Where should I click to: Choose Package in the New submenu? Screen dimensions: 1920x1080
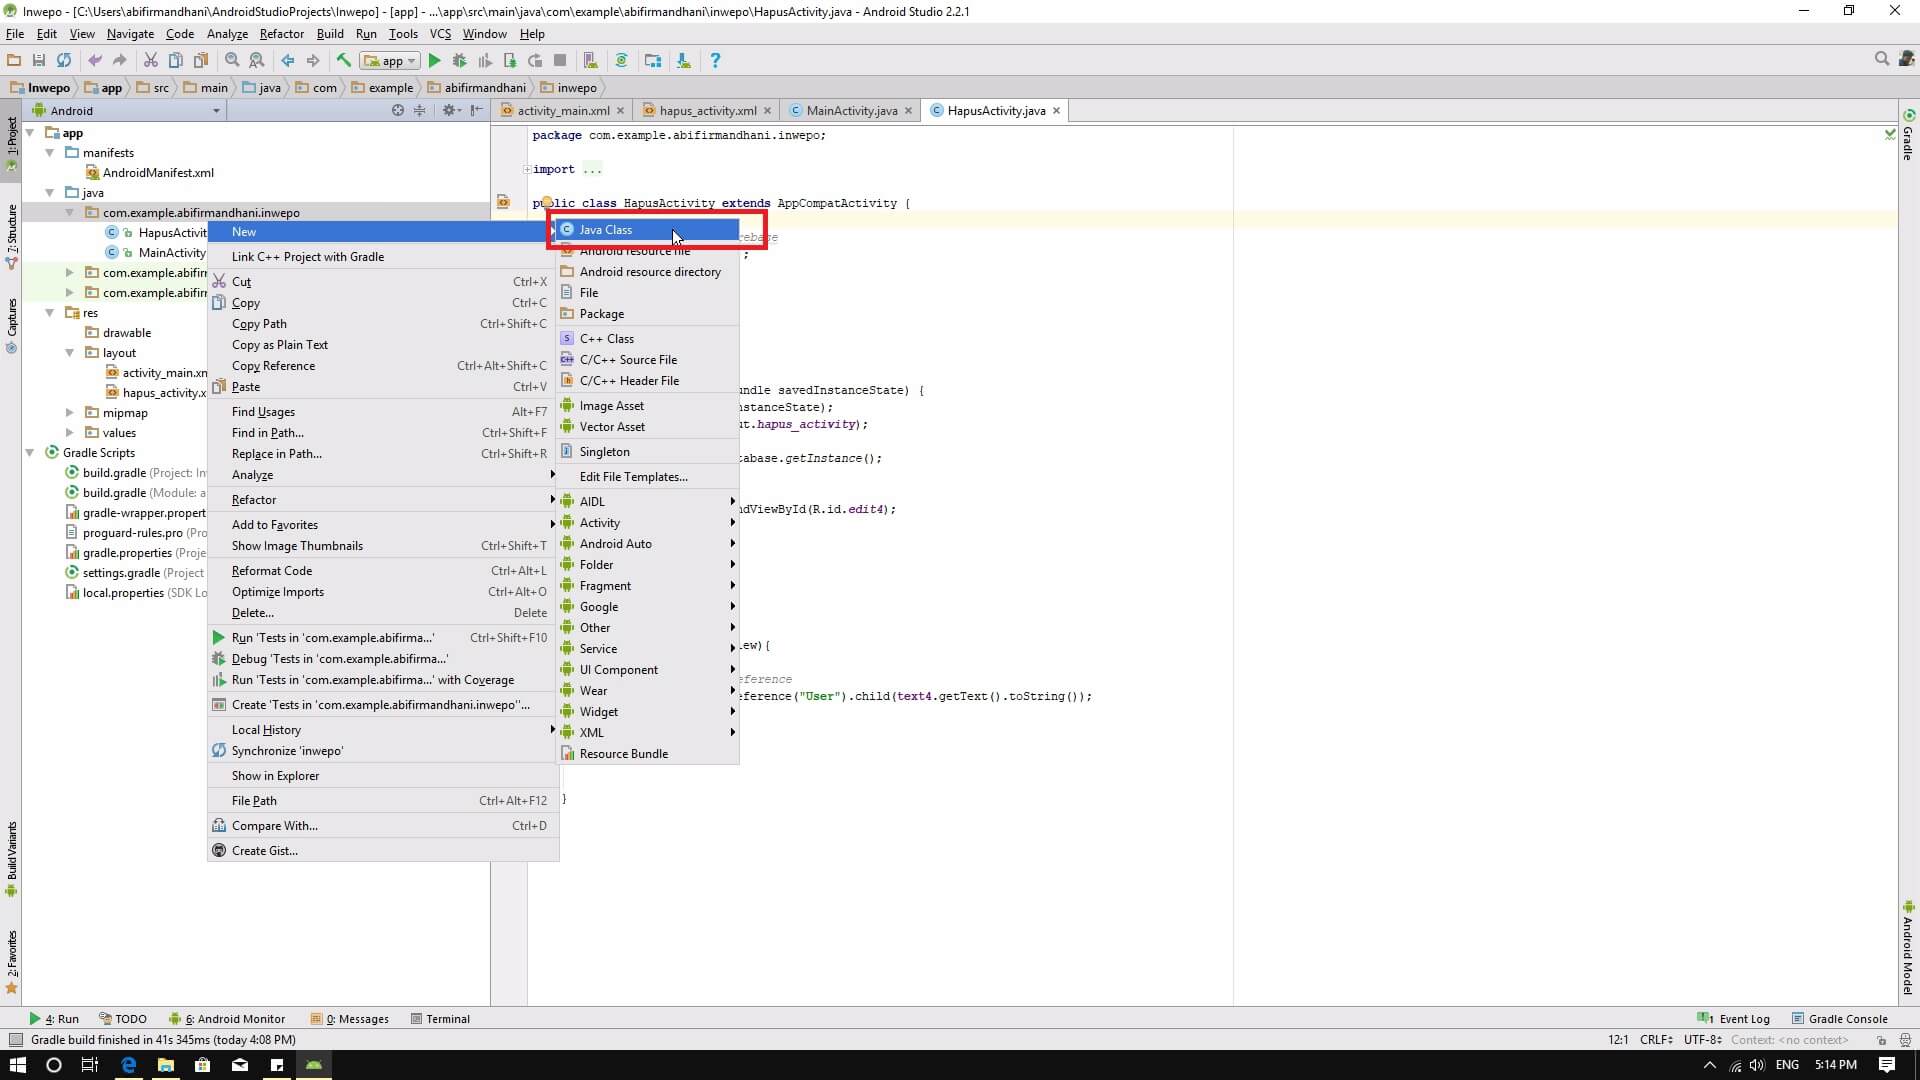[x=601, y=314]
